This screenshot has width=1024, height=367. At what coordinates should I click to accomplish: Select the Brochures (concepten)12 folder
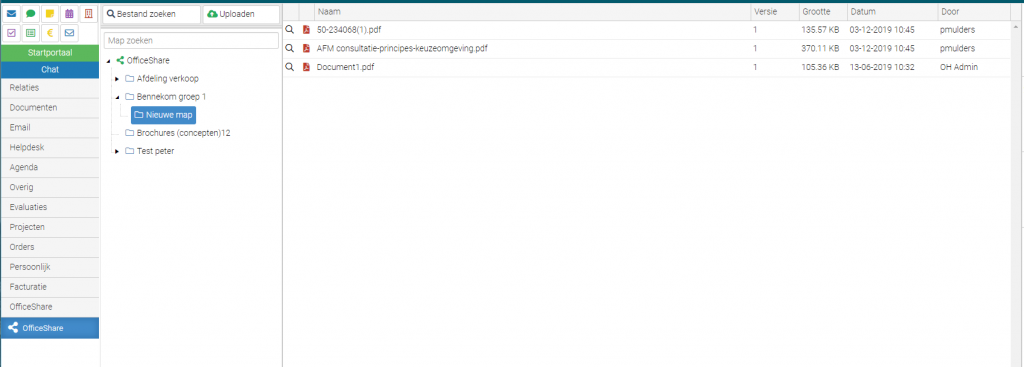[178, 133]
